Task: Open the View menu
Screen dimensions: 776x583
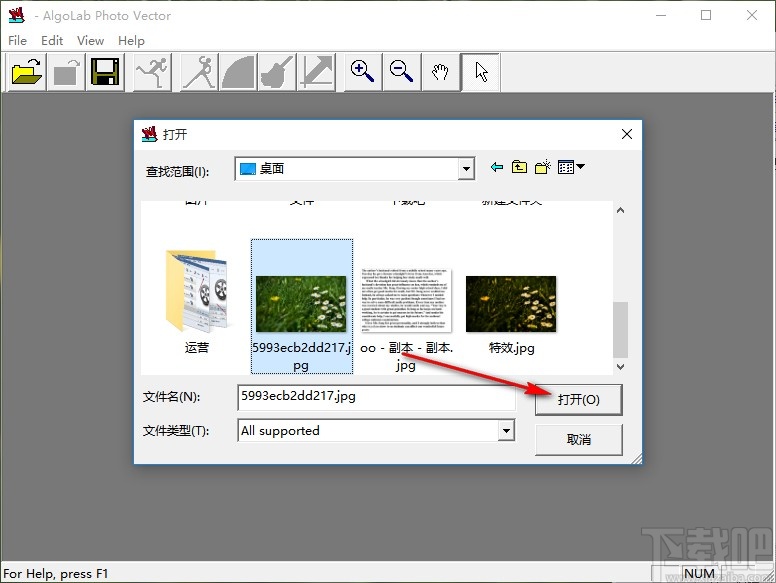Action: [x=91, y=41]
